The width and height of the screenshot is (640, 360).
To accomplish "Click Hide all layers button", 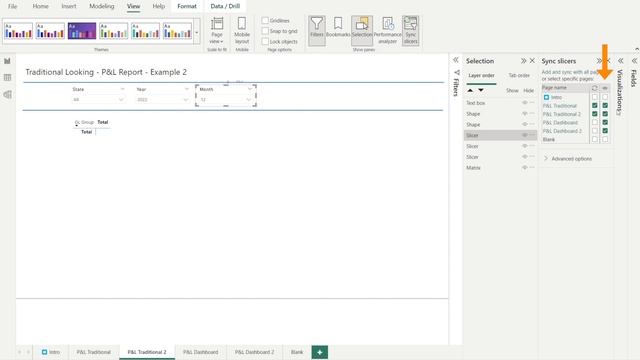I will pos(529,91).
